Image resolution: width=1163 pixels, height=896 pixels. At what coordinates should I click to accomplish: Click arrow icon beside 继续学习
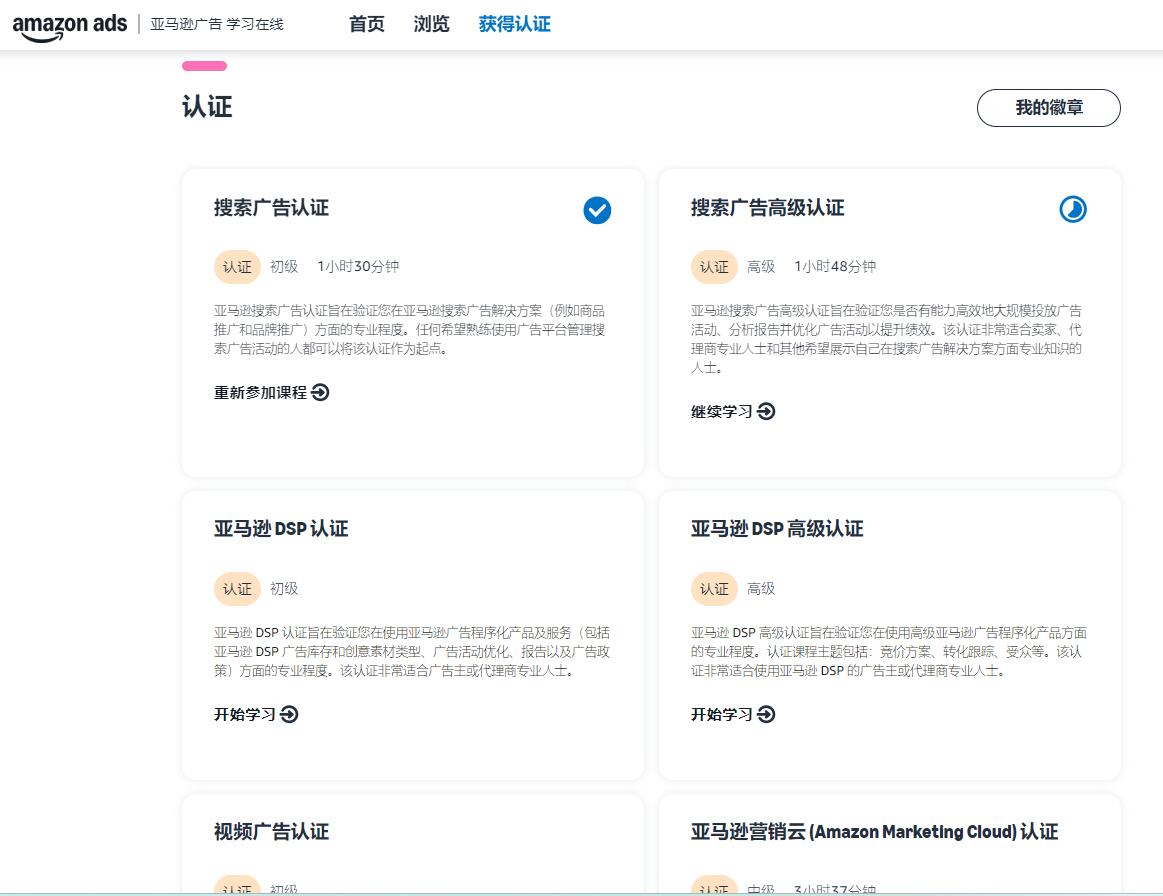[767, 412]
